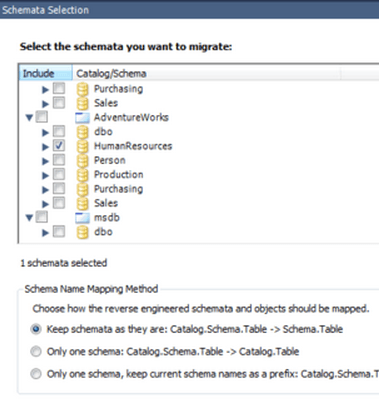Click 'Select the schemata you want to migrate:' heading
The width and height of the screenshot is (379, 401).
(126, 47)
